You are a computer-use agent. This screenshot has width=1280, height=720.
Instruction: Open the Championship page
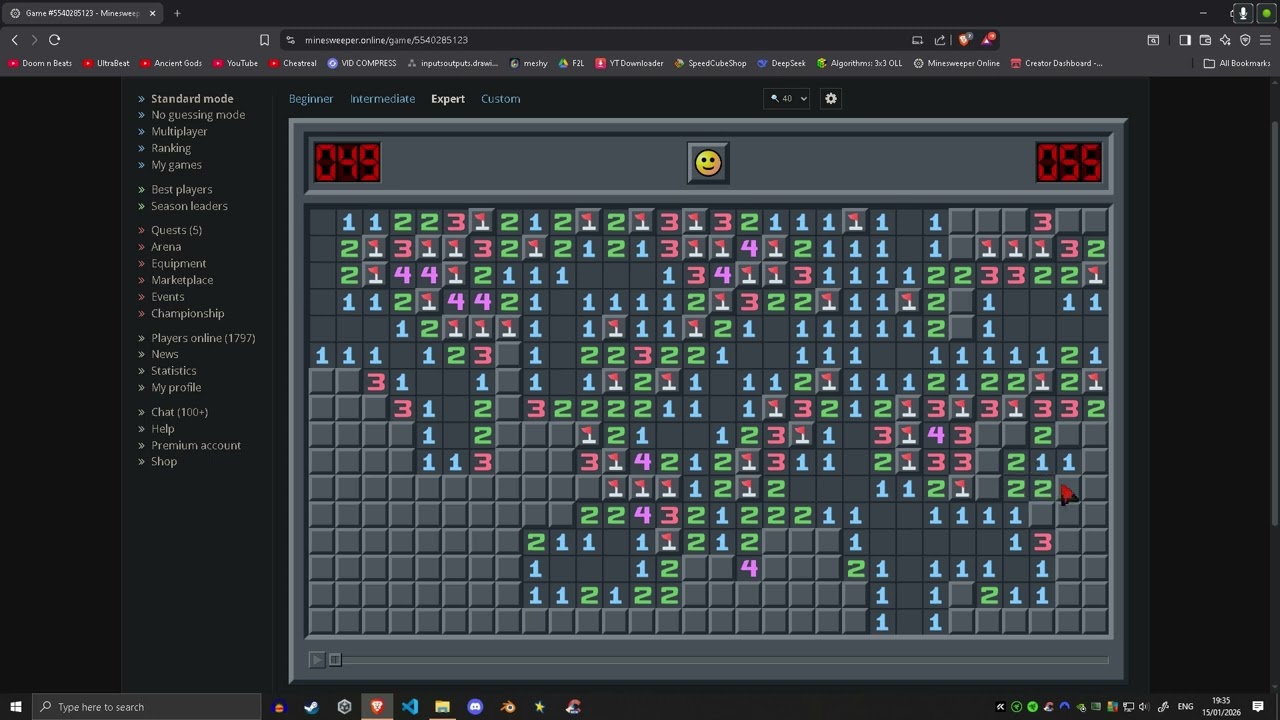[x=187, y=314]
